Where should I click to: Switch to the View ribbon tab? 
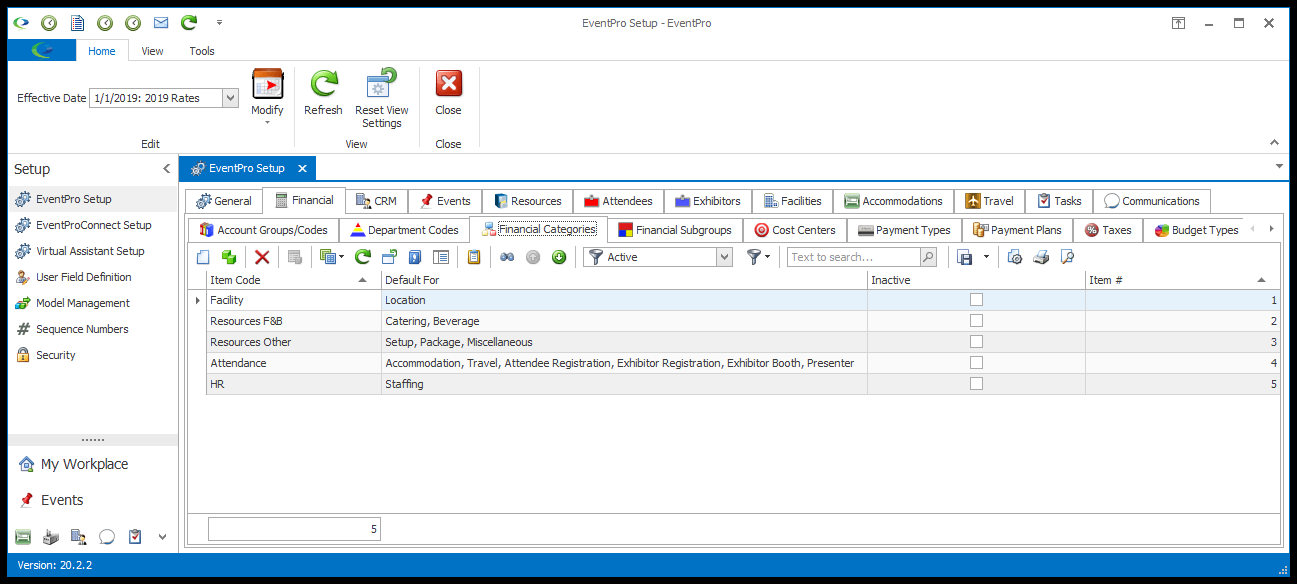[x=152, y=51]
